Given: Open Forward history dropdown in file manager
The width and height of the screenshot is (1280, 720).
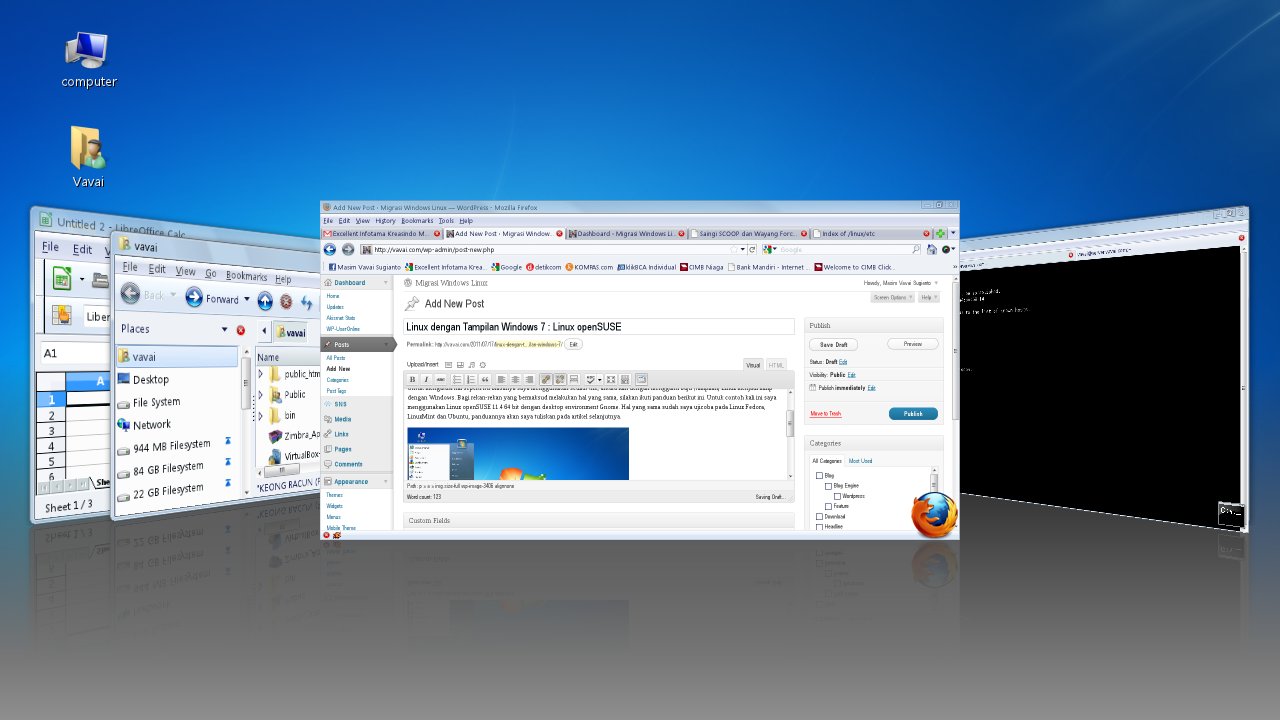Looking at the screenshot, I should (247, 299).
